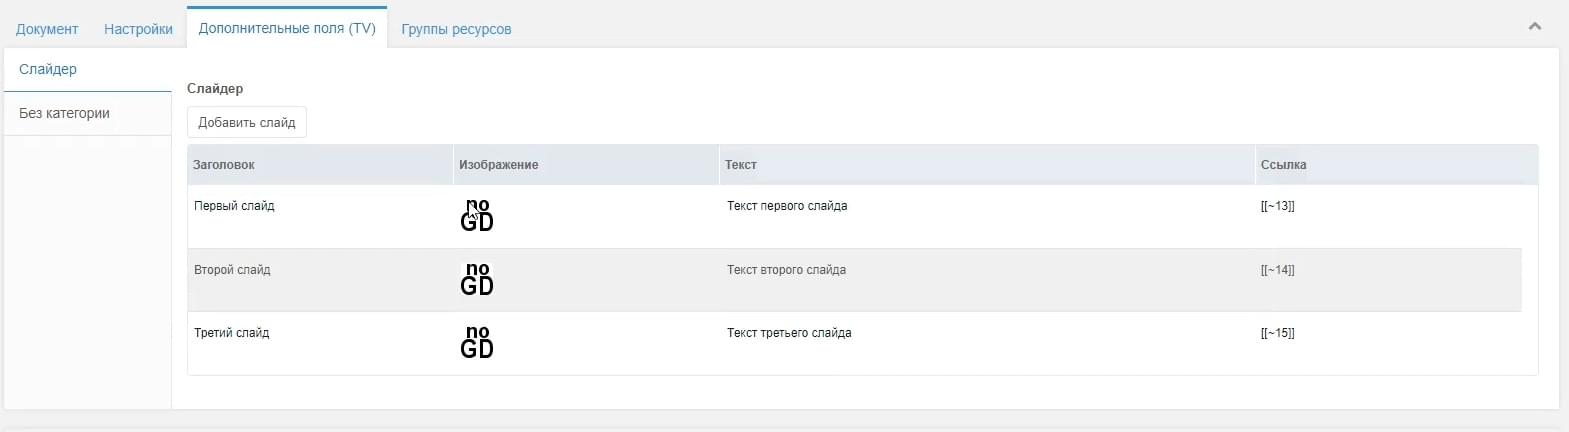Click the Текст третьего слайда cell

click(789, 333)
